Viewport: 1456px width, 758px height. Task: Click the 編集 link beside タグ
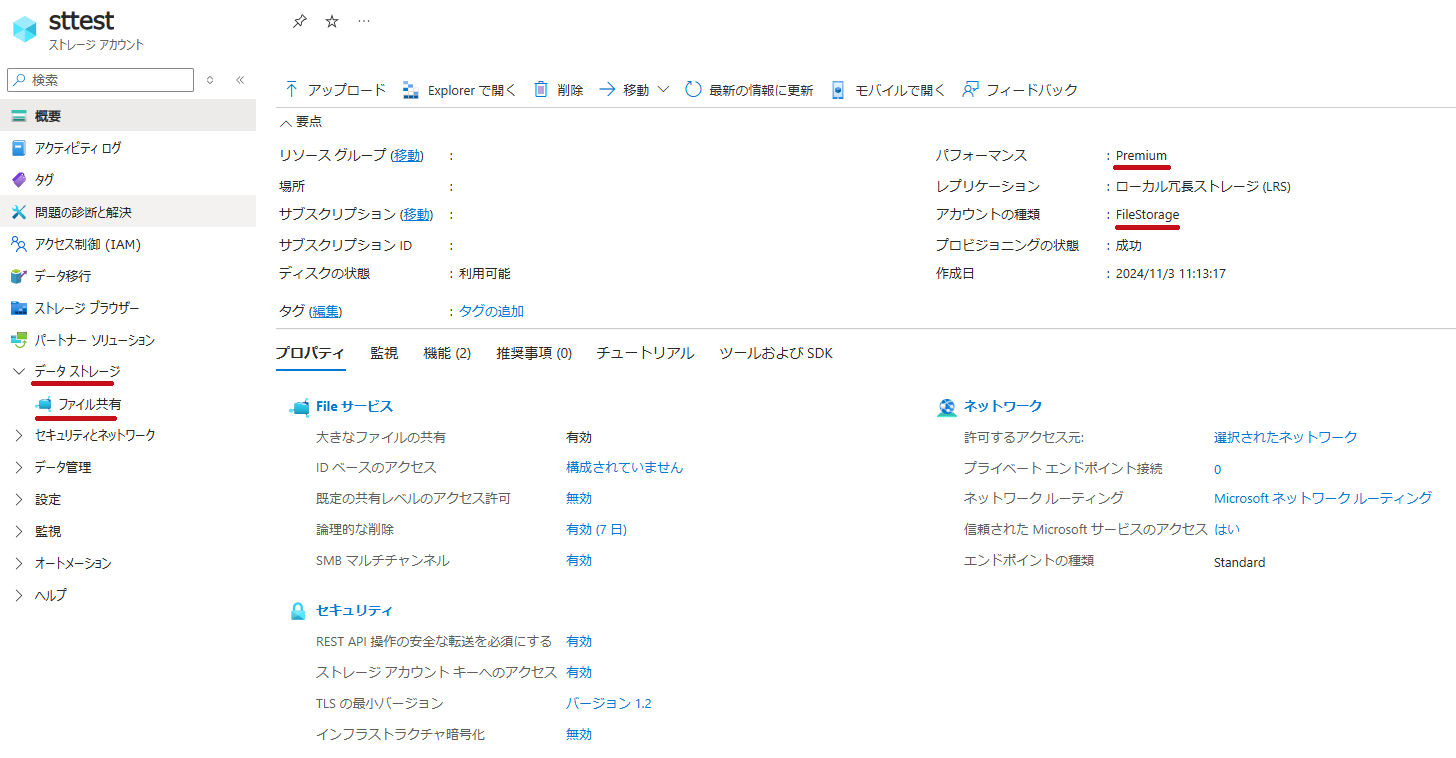click(326, 311)
